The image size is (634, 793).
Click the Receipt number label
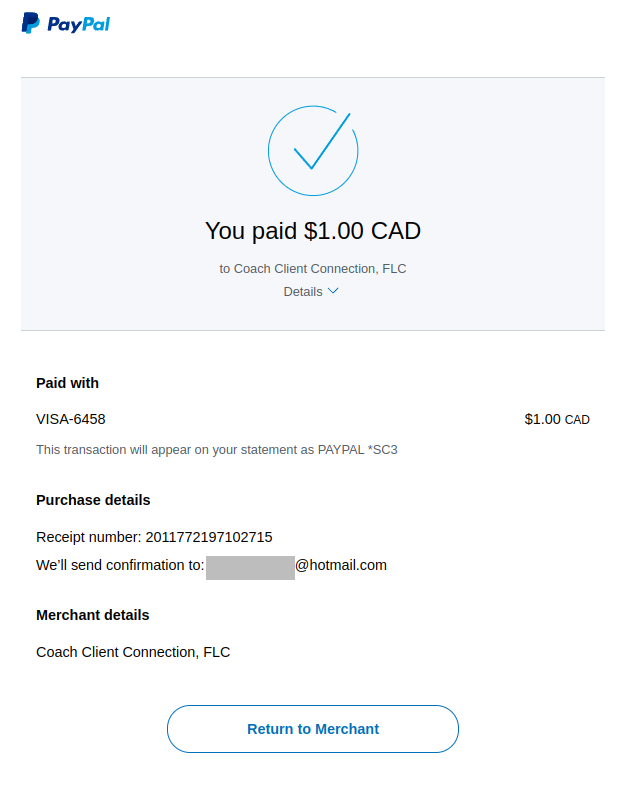89,537
